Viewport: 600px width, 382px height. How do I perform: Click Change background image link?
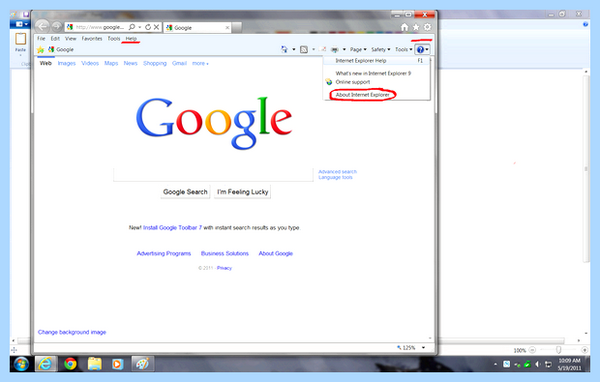(x=72, y=332)
